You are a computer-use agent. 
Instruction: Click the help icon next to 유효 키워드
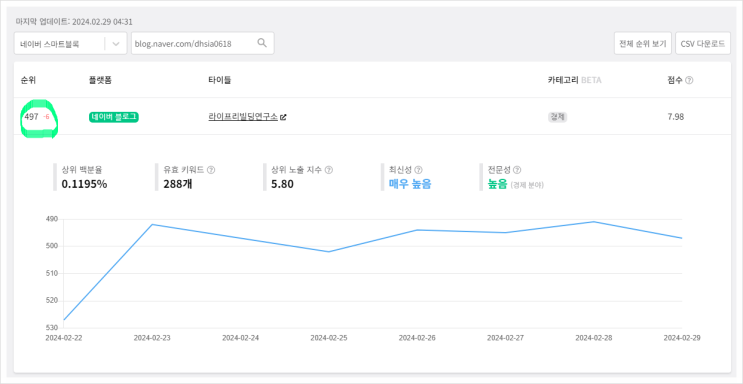coord(211,170)
